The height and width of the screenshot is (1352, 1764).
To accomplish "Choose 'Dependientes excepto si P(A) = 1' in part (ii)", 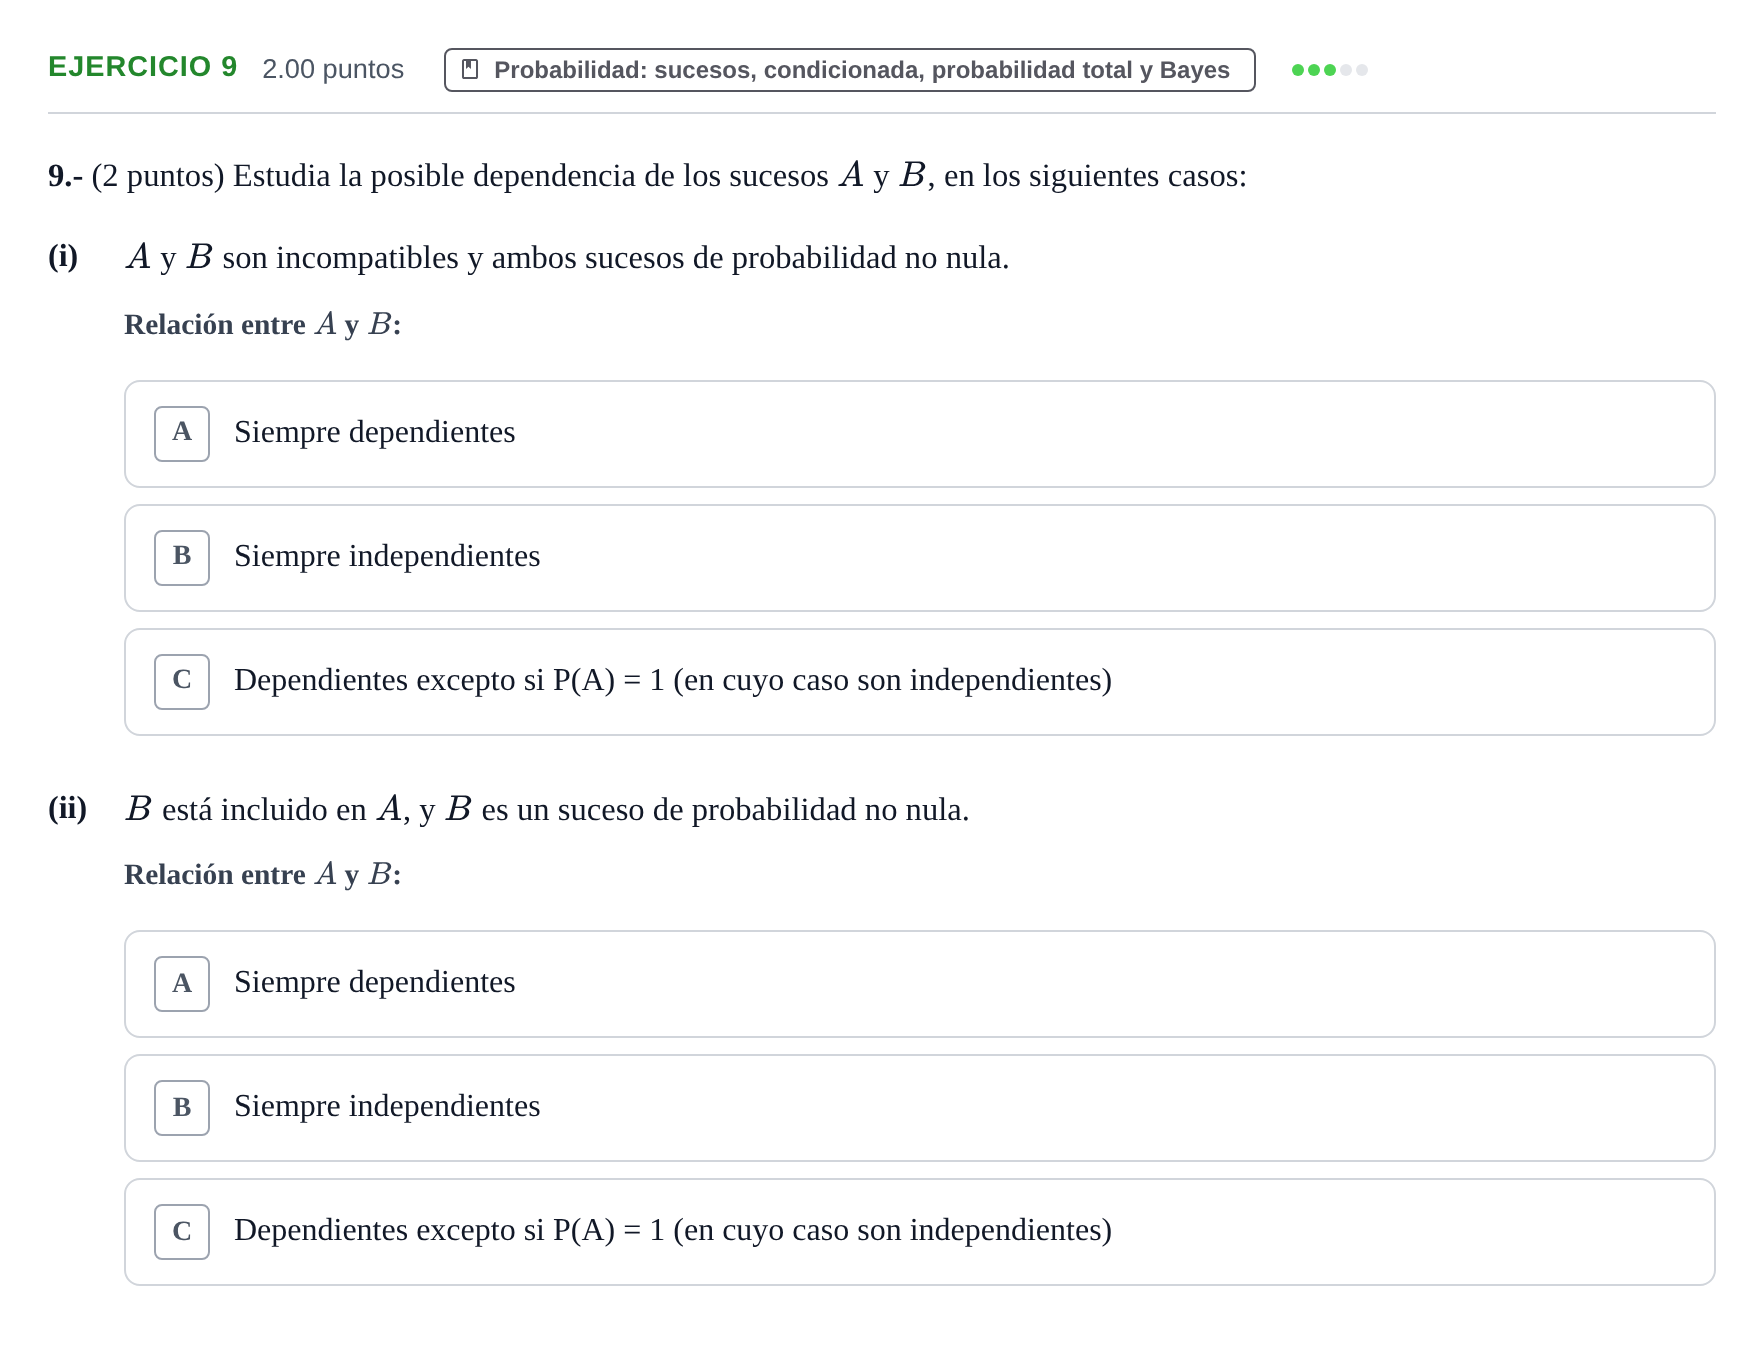I will coord(920,1232).
